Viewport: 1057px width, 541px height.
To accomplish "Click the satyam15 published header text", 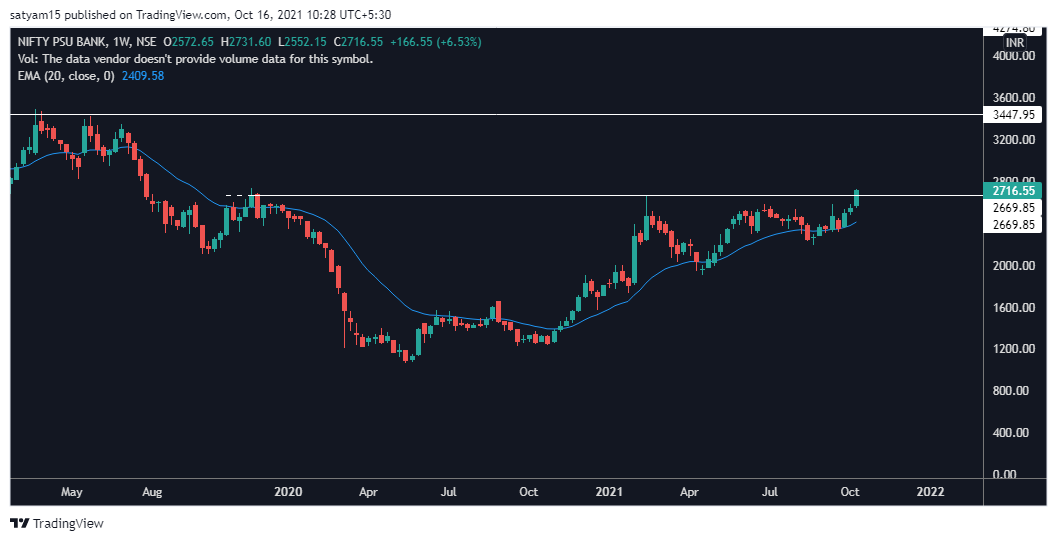I will 202,14.
